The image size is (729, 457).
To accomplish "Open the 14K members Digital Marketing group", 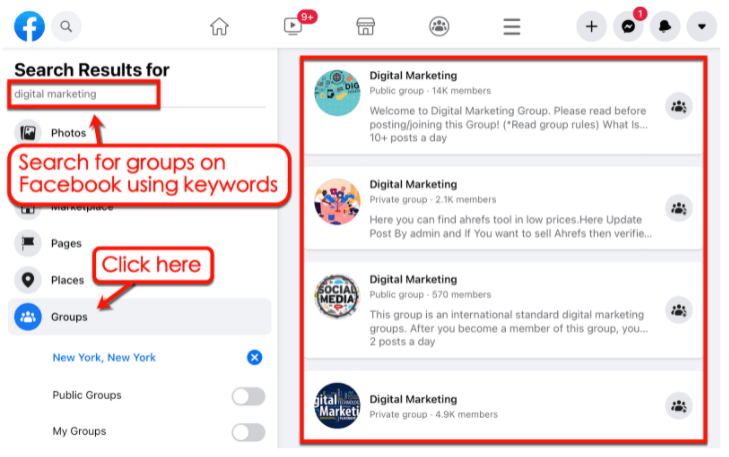I will (413, 76).
